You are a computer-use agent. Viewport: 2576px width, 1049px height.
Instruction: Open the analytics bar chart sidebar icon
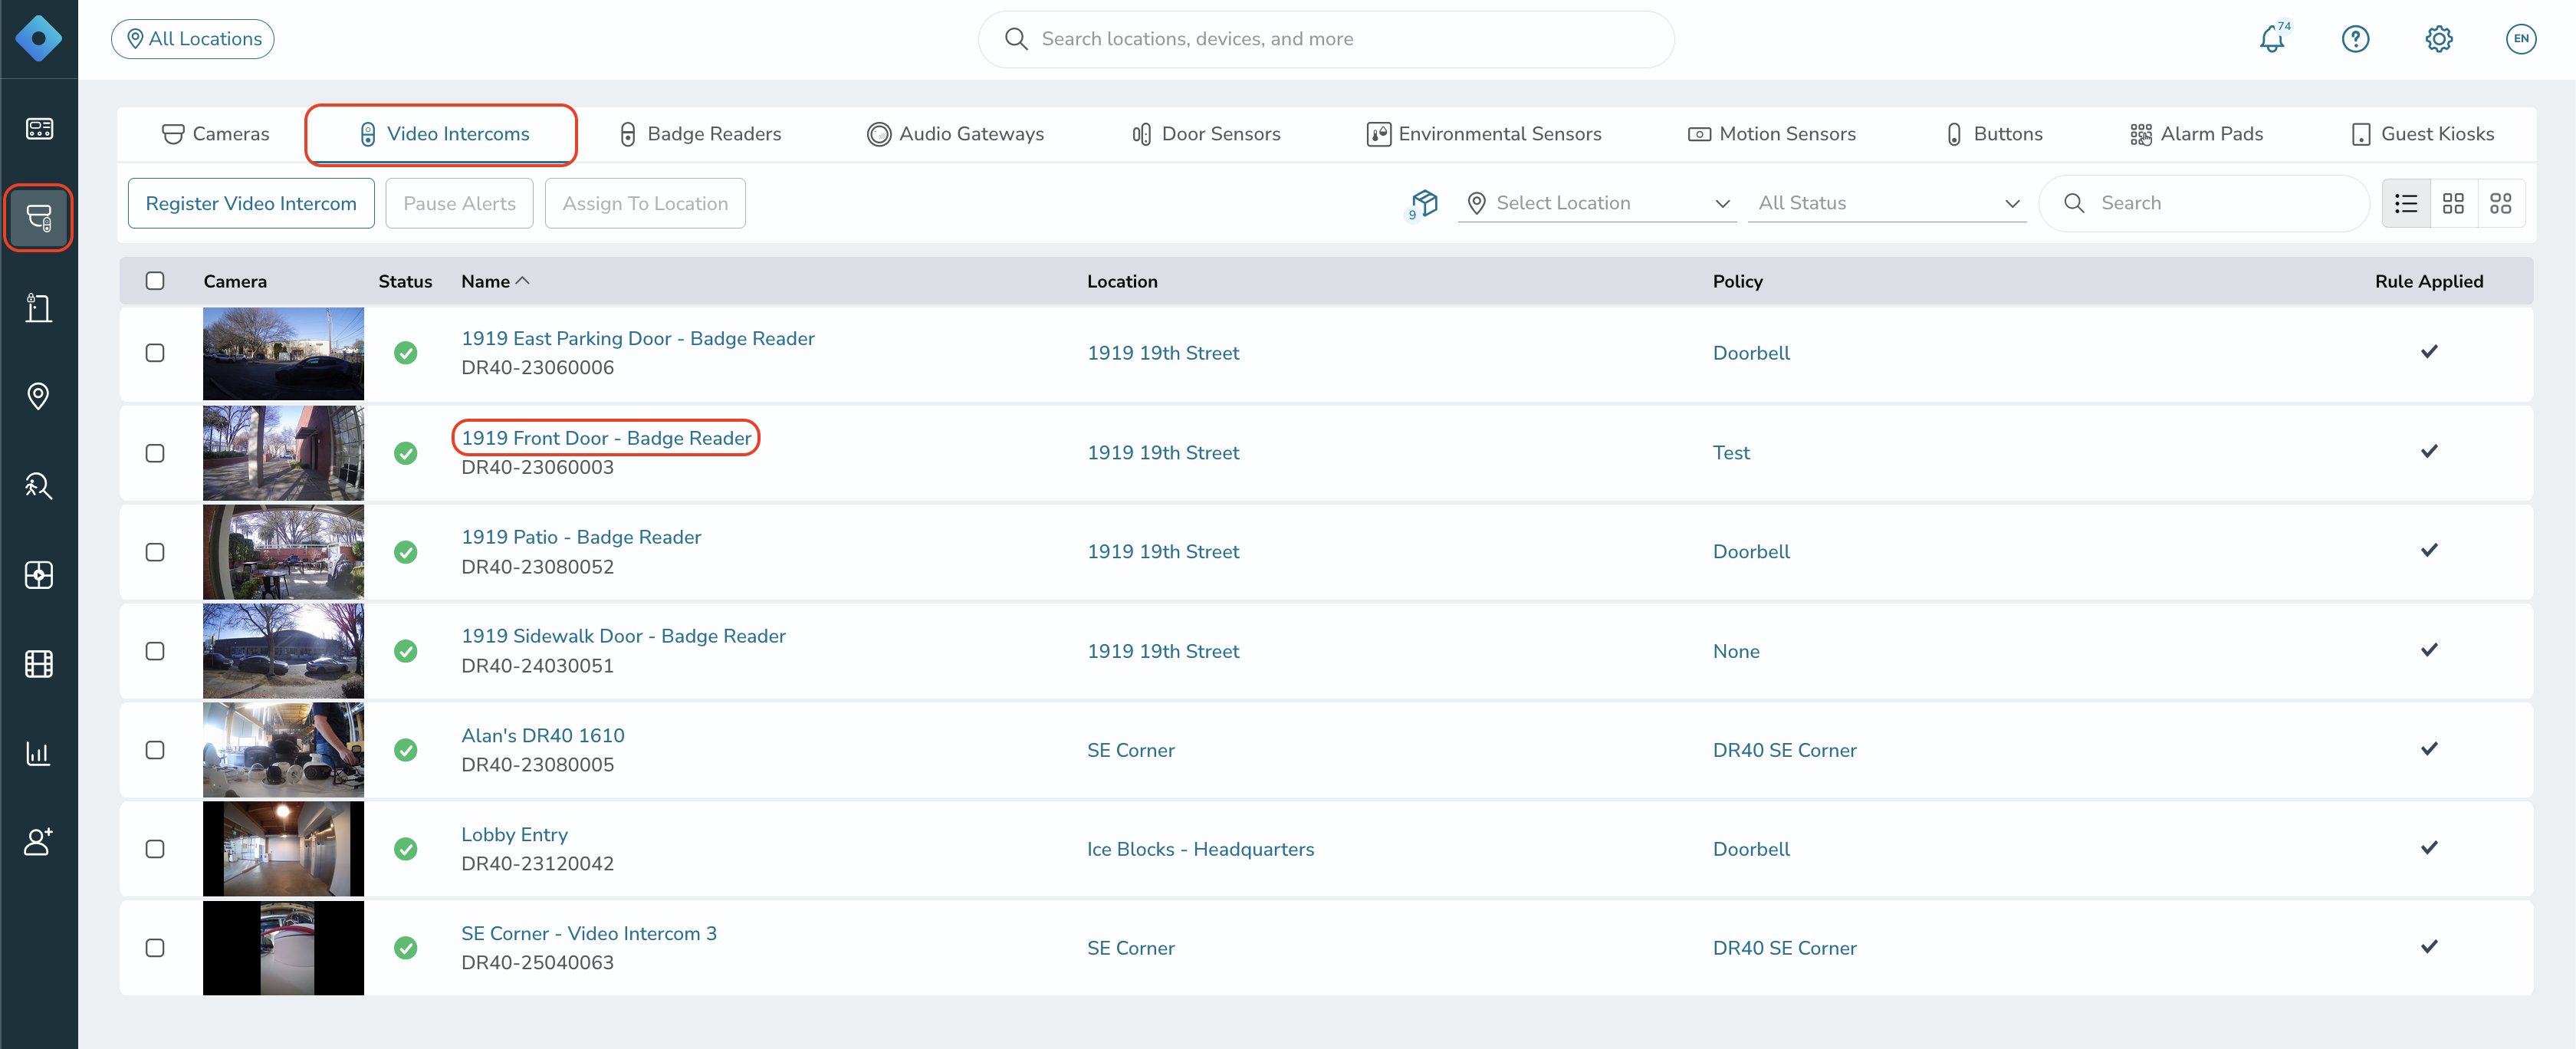coord(39,753)
